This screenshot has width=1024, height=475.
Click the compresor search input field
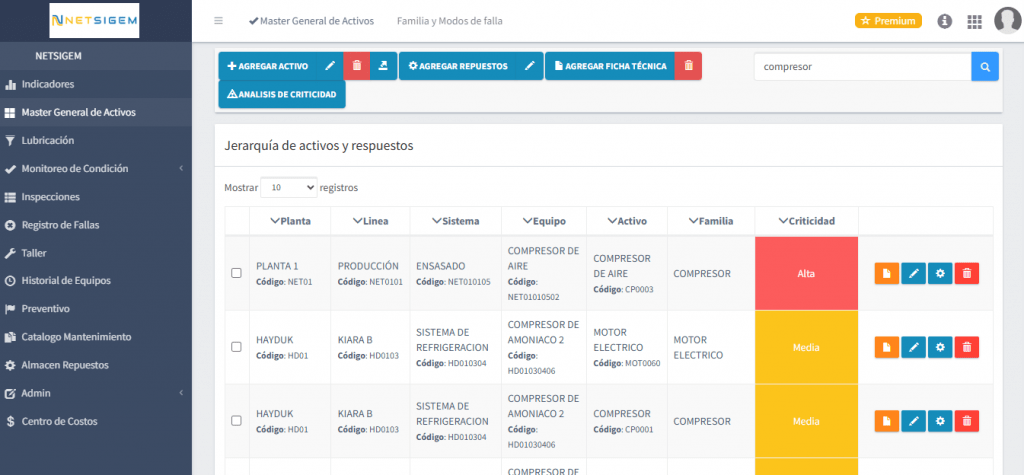(861, 67)
